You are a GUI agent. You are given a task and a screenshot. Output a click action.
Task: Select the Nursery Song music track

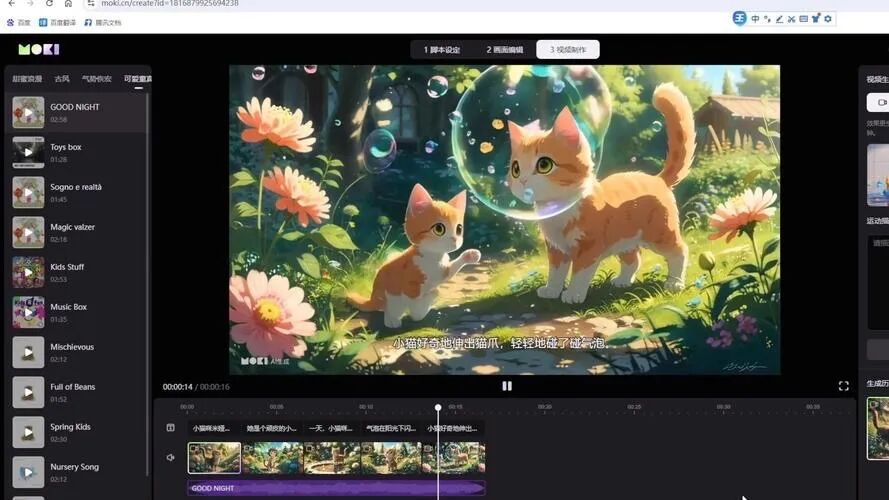click(74, 467)
